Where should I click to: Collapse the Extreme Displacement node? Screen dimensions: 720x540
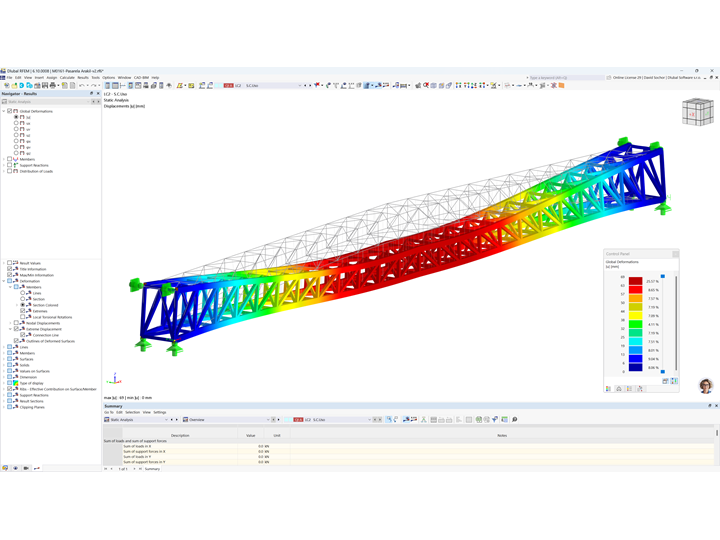11,329
